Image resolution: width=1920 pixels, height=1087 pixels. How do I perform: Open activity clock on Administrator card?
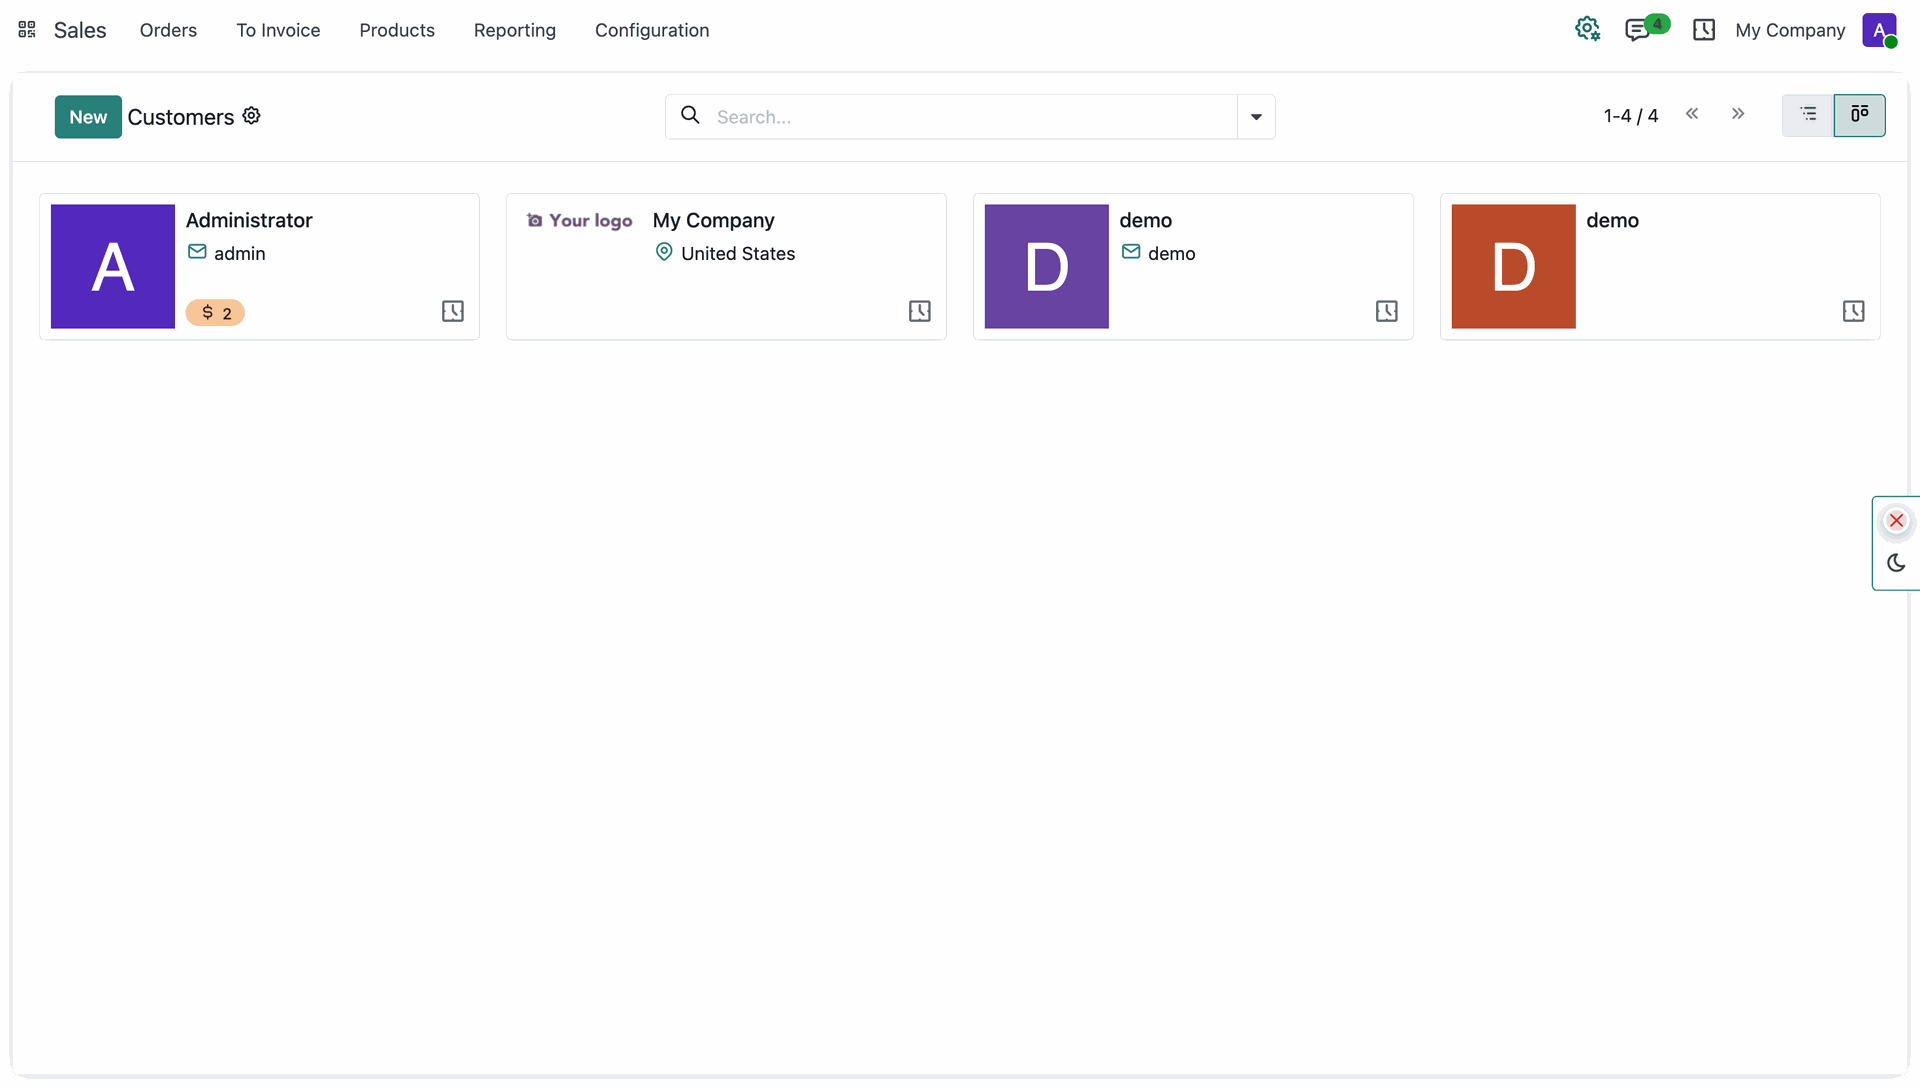453,311
